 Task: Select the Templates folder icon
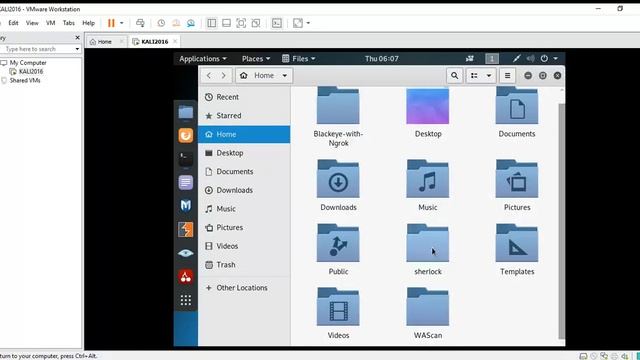[x=517, y=243]
